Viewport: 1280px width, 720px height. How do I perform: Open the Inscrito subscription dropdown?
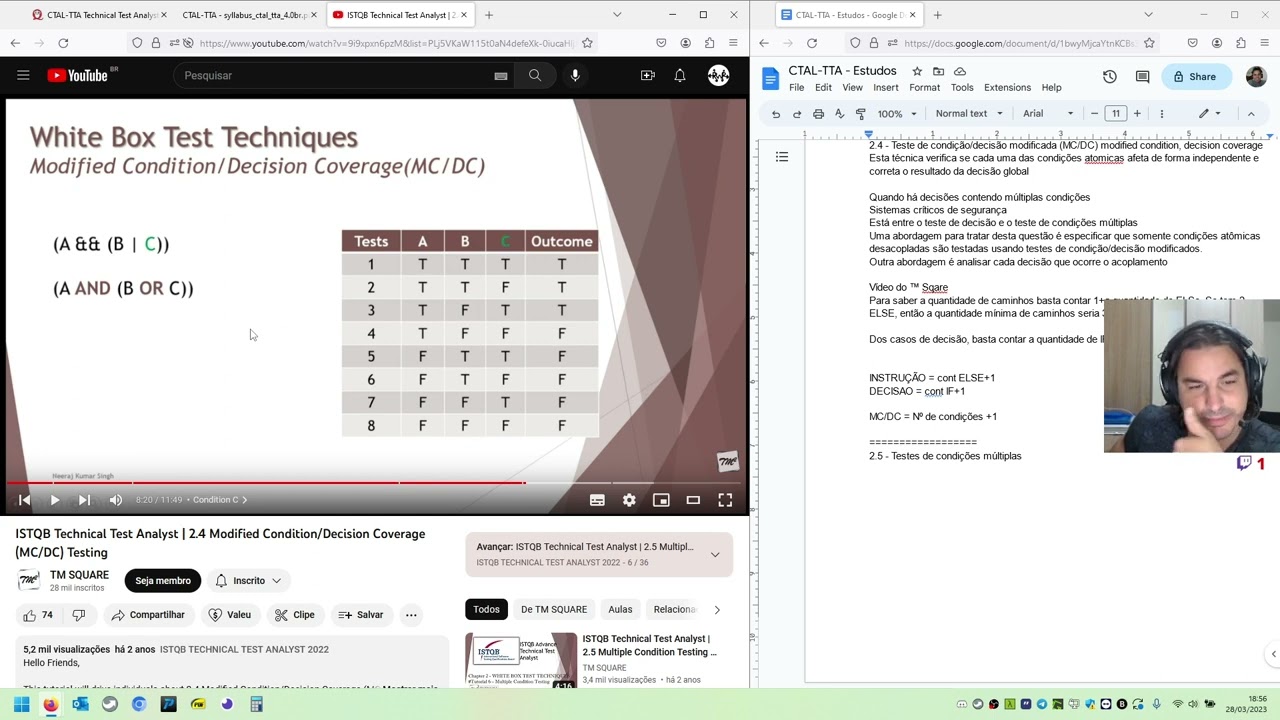click(x=249, y=581)
